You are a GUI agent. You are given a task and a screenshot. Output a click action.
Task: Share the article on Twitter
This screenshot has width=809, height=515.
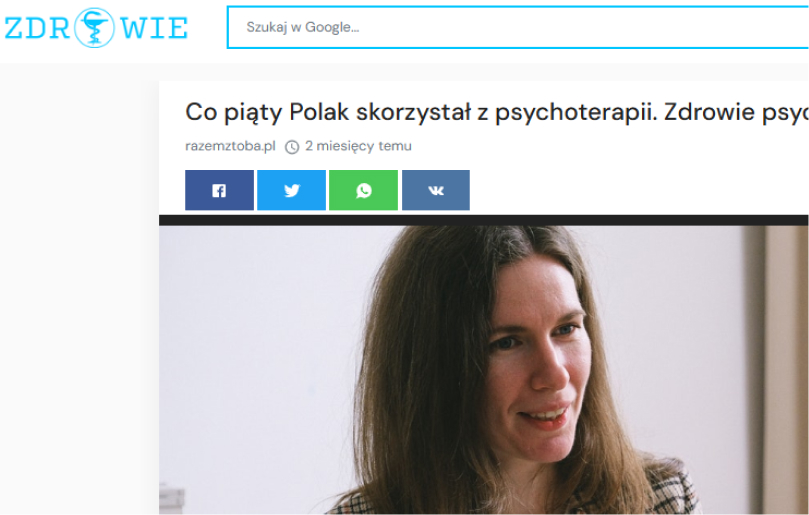pyautogui.click(x=292, y=190)
